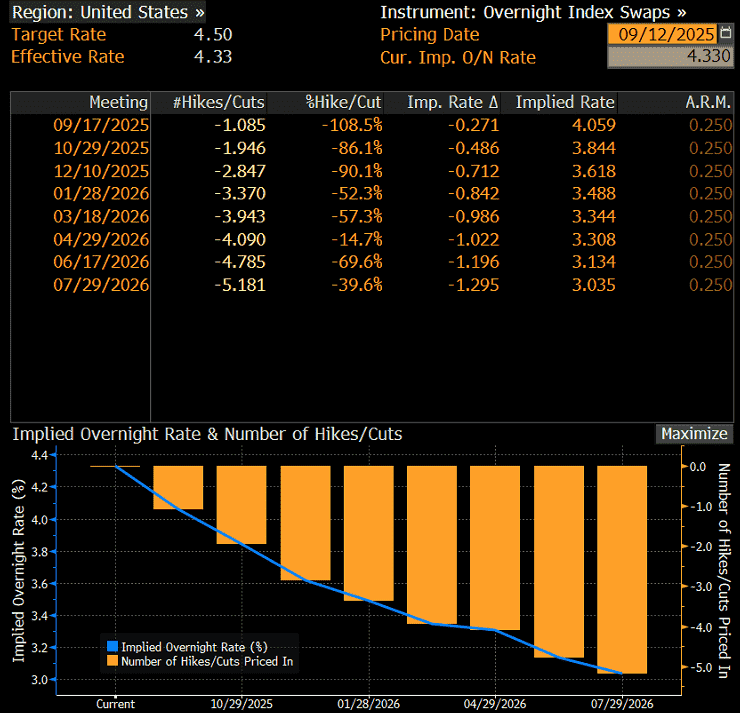Select meeting date 01/28/2026 in table
The height and width of the screenshot is (713, 740).
pos(101,193)
